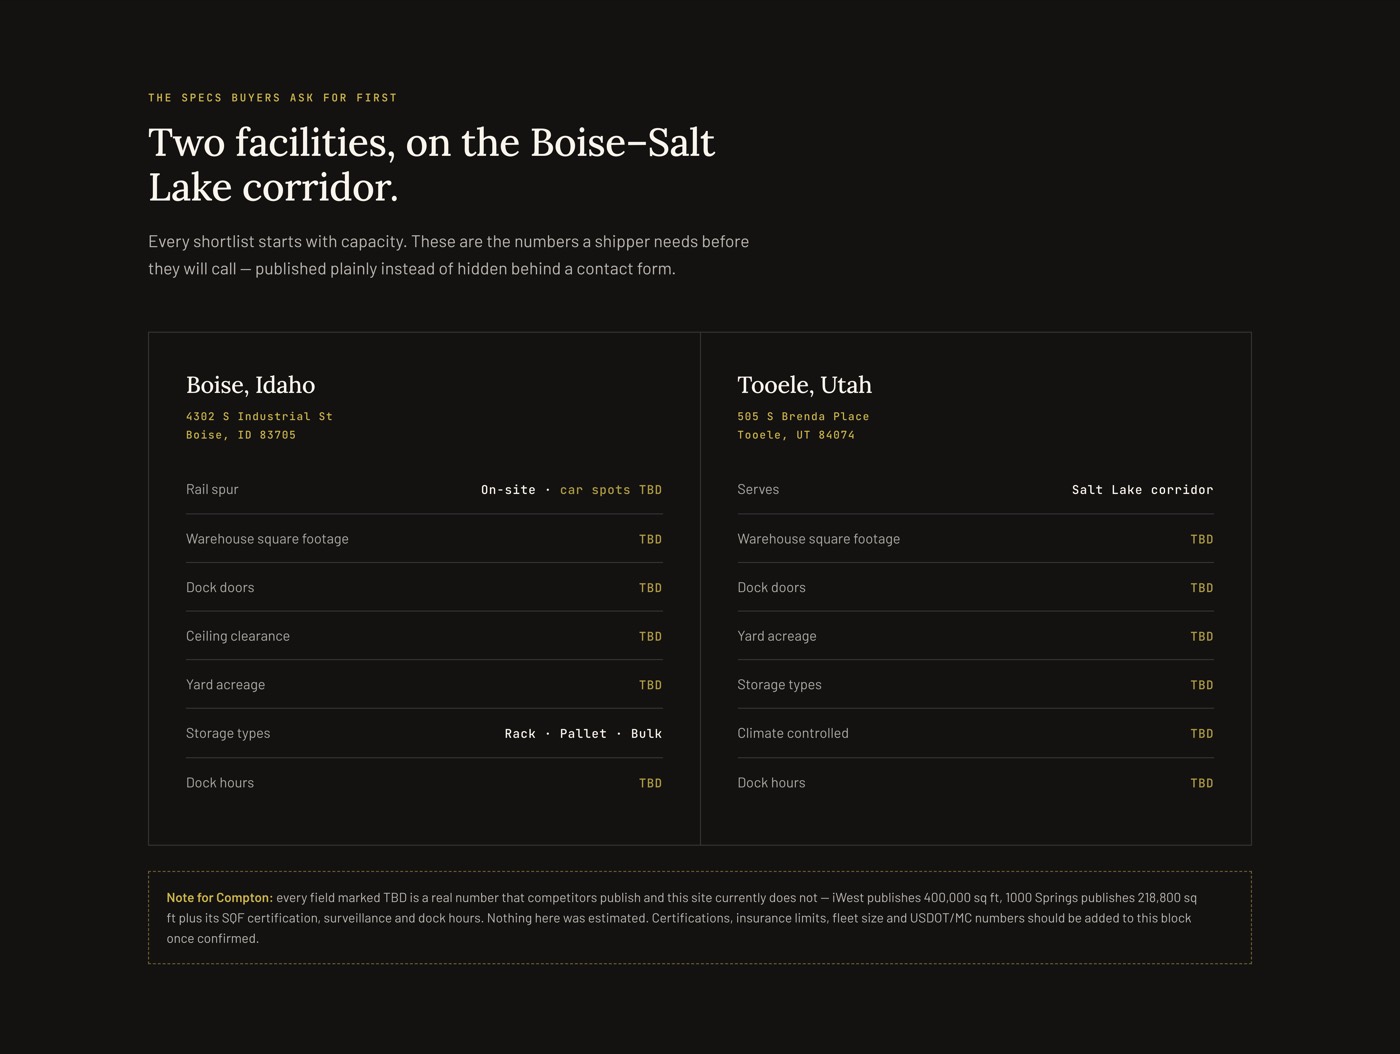The width and height of the screenshot is (1400, 1054).
Task: Select the 4302 S Industrial St address
Action: click(x=259, y=416)
